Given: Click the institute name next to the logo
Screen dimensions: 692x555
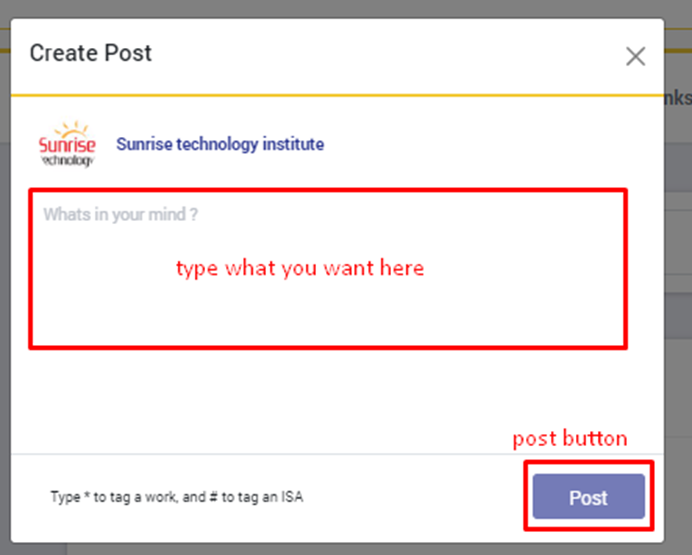Looking at the screenshot, I should pyautogui.click(x=220, y=144).
